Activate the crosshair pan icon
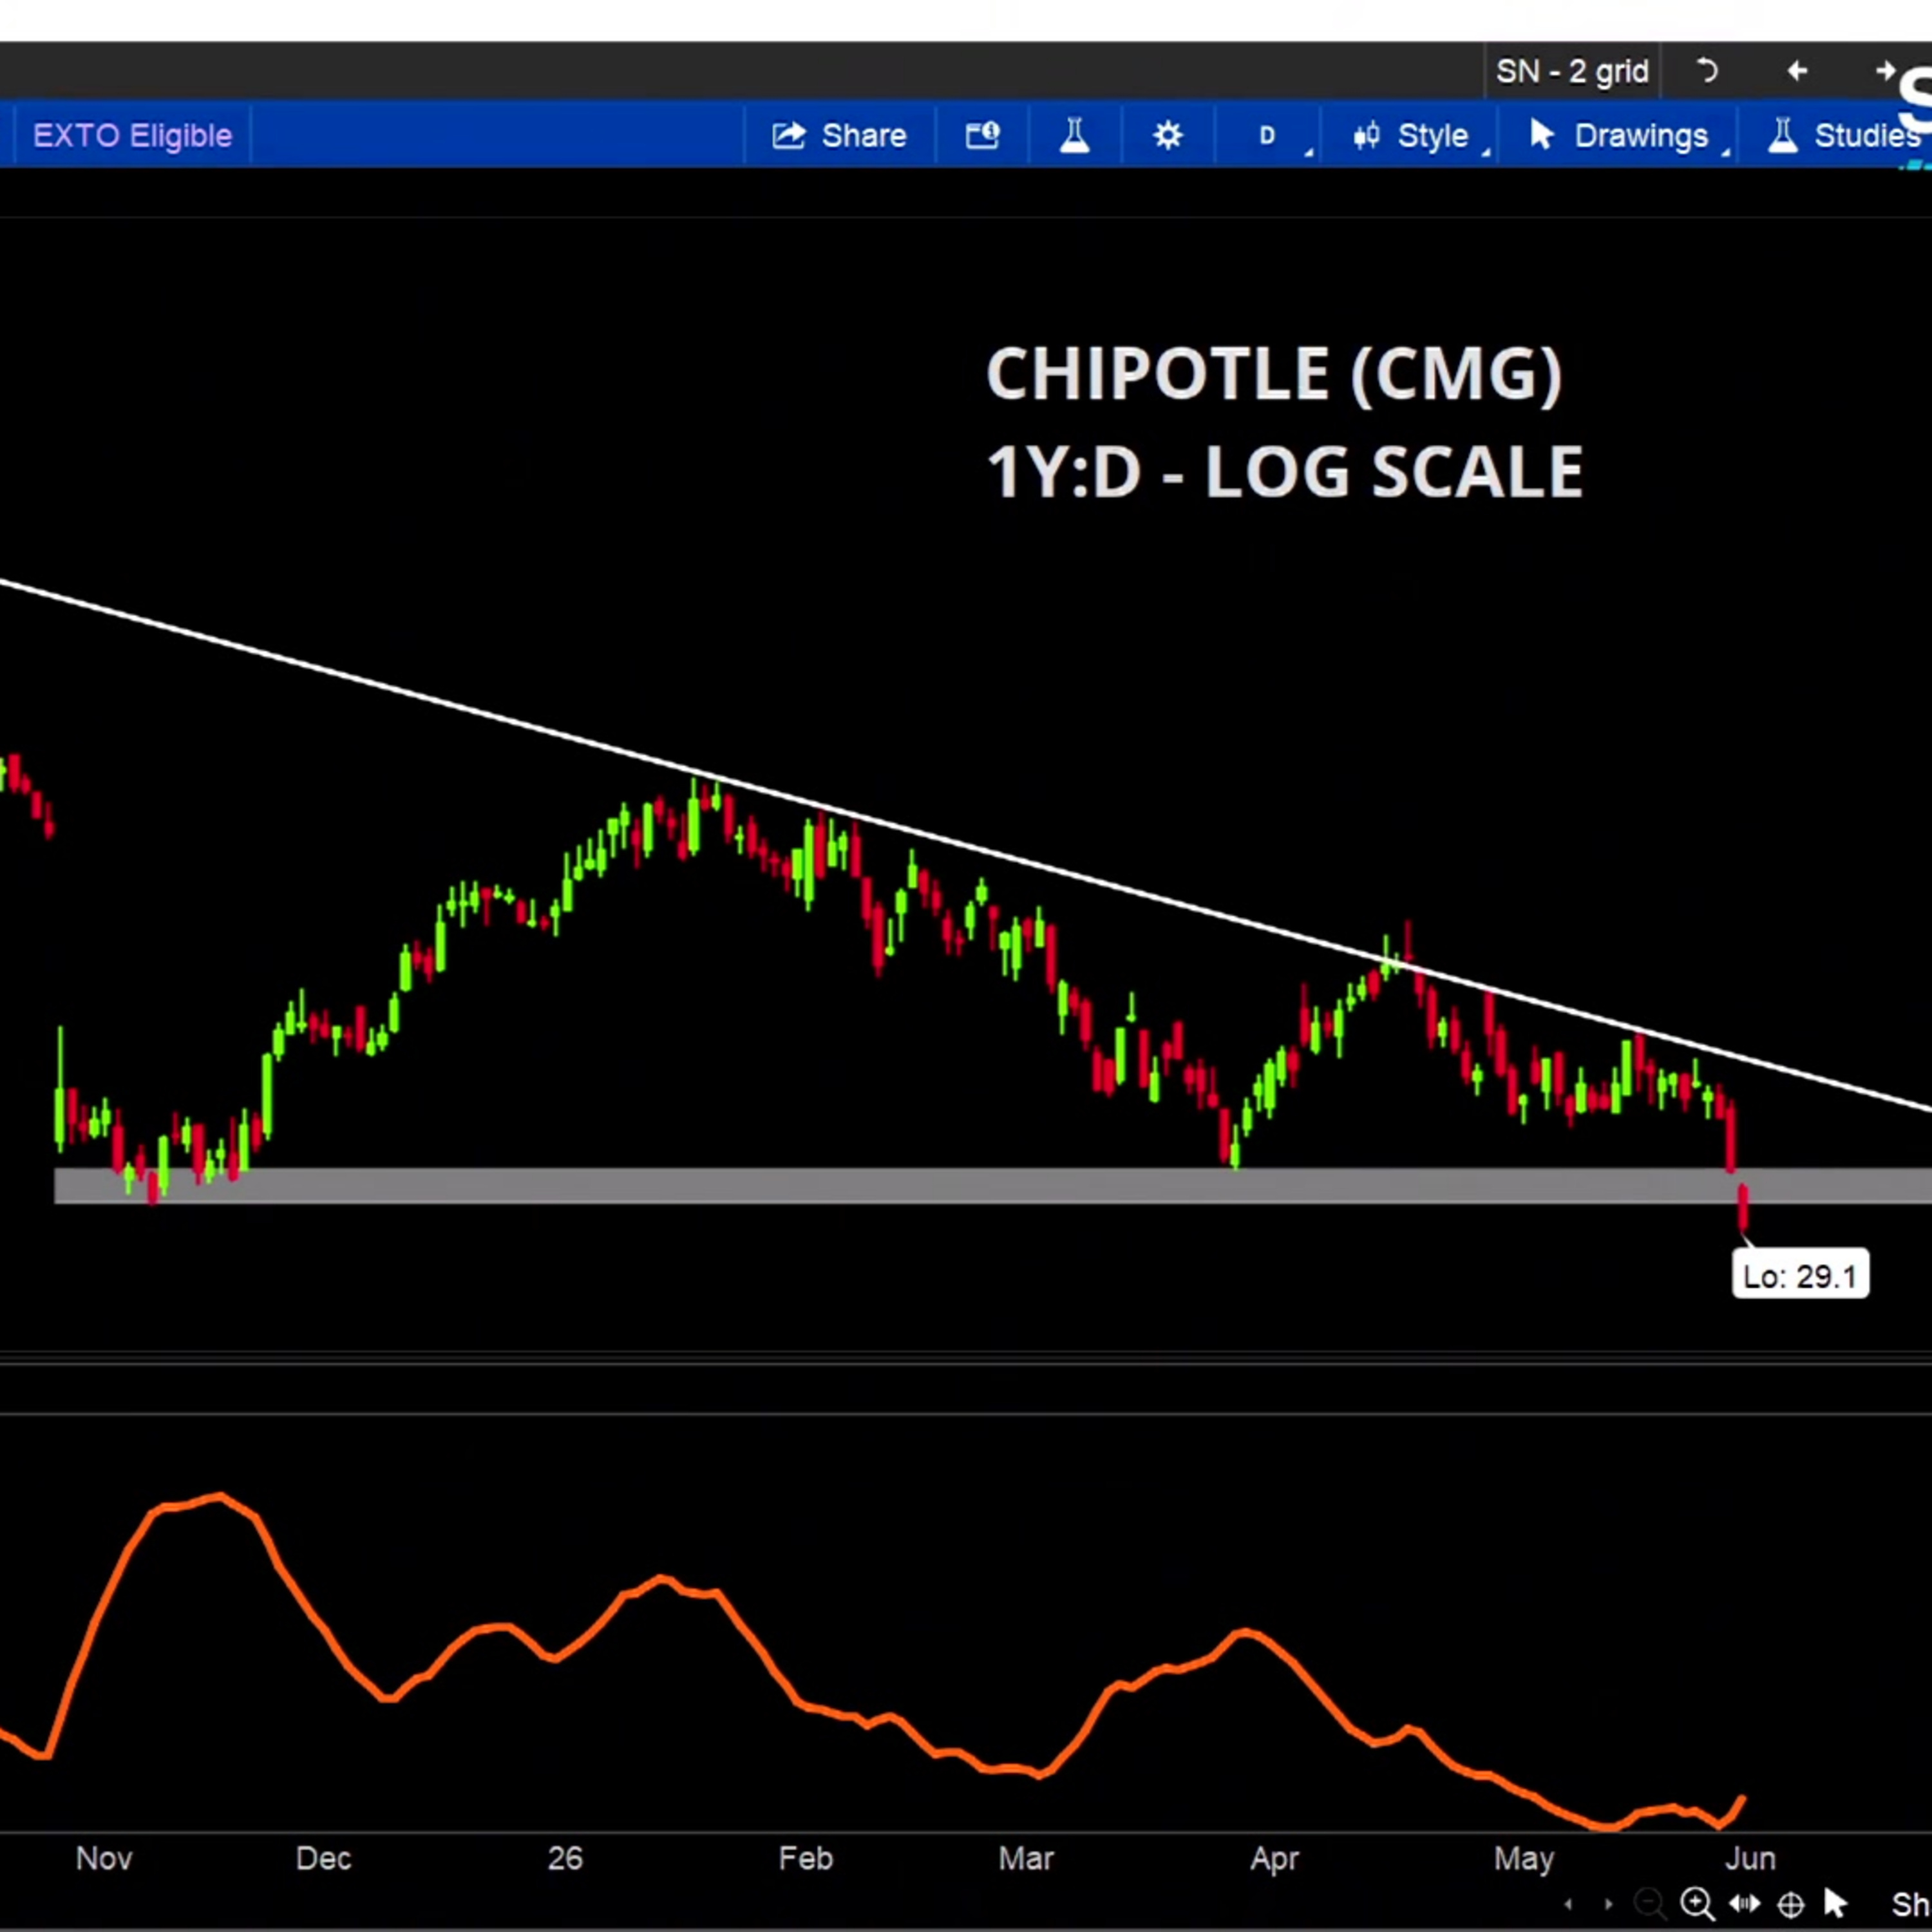The image size is (1932, 1932). 1791,1903
